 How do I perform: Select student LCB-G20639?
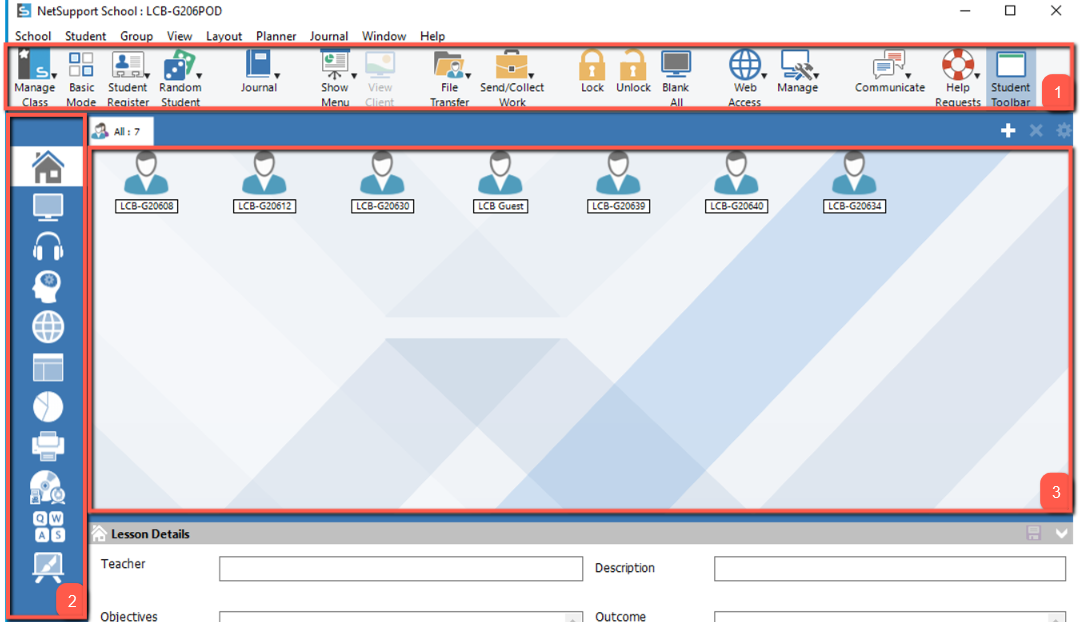618,183
